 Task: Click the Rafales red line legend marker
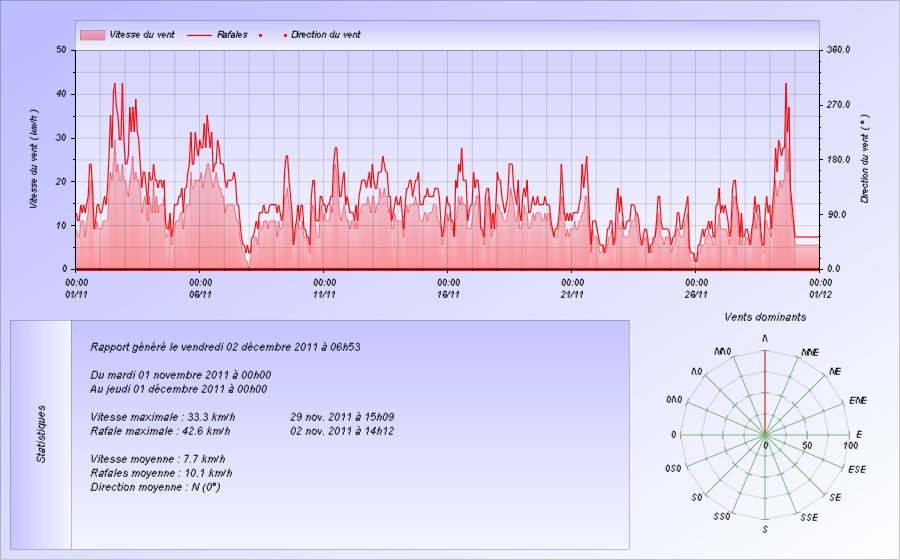pos(200,35)
